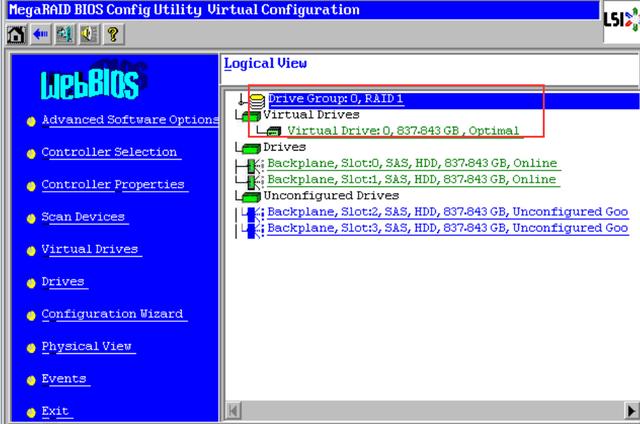This screenshot has width=640, height=424.
Task: Click the Scan Devices link
Action: coord(83,217)
